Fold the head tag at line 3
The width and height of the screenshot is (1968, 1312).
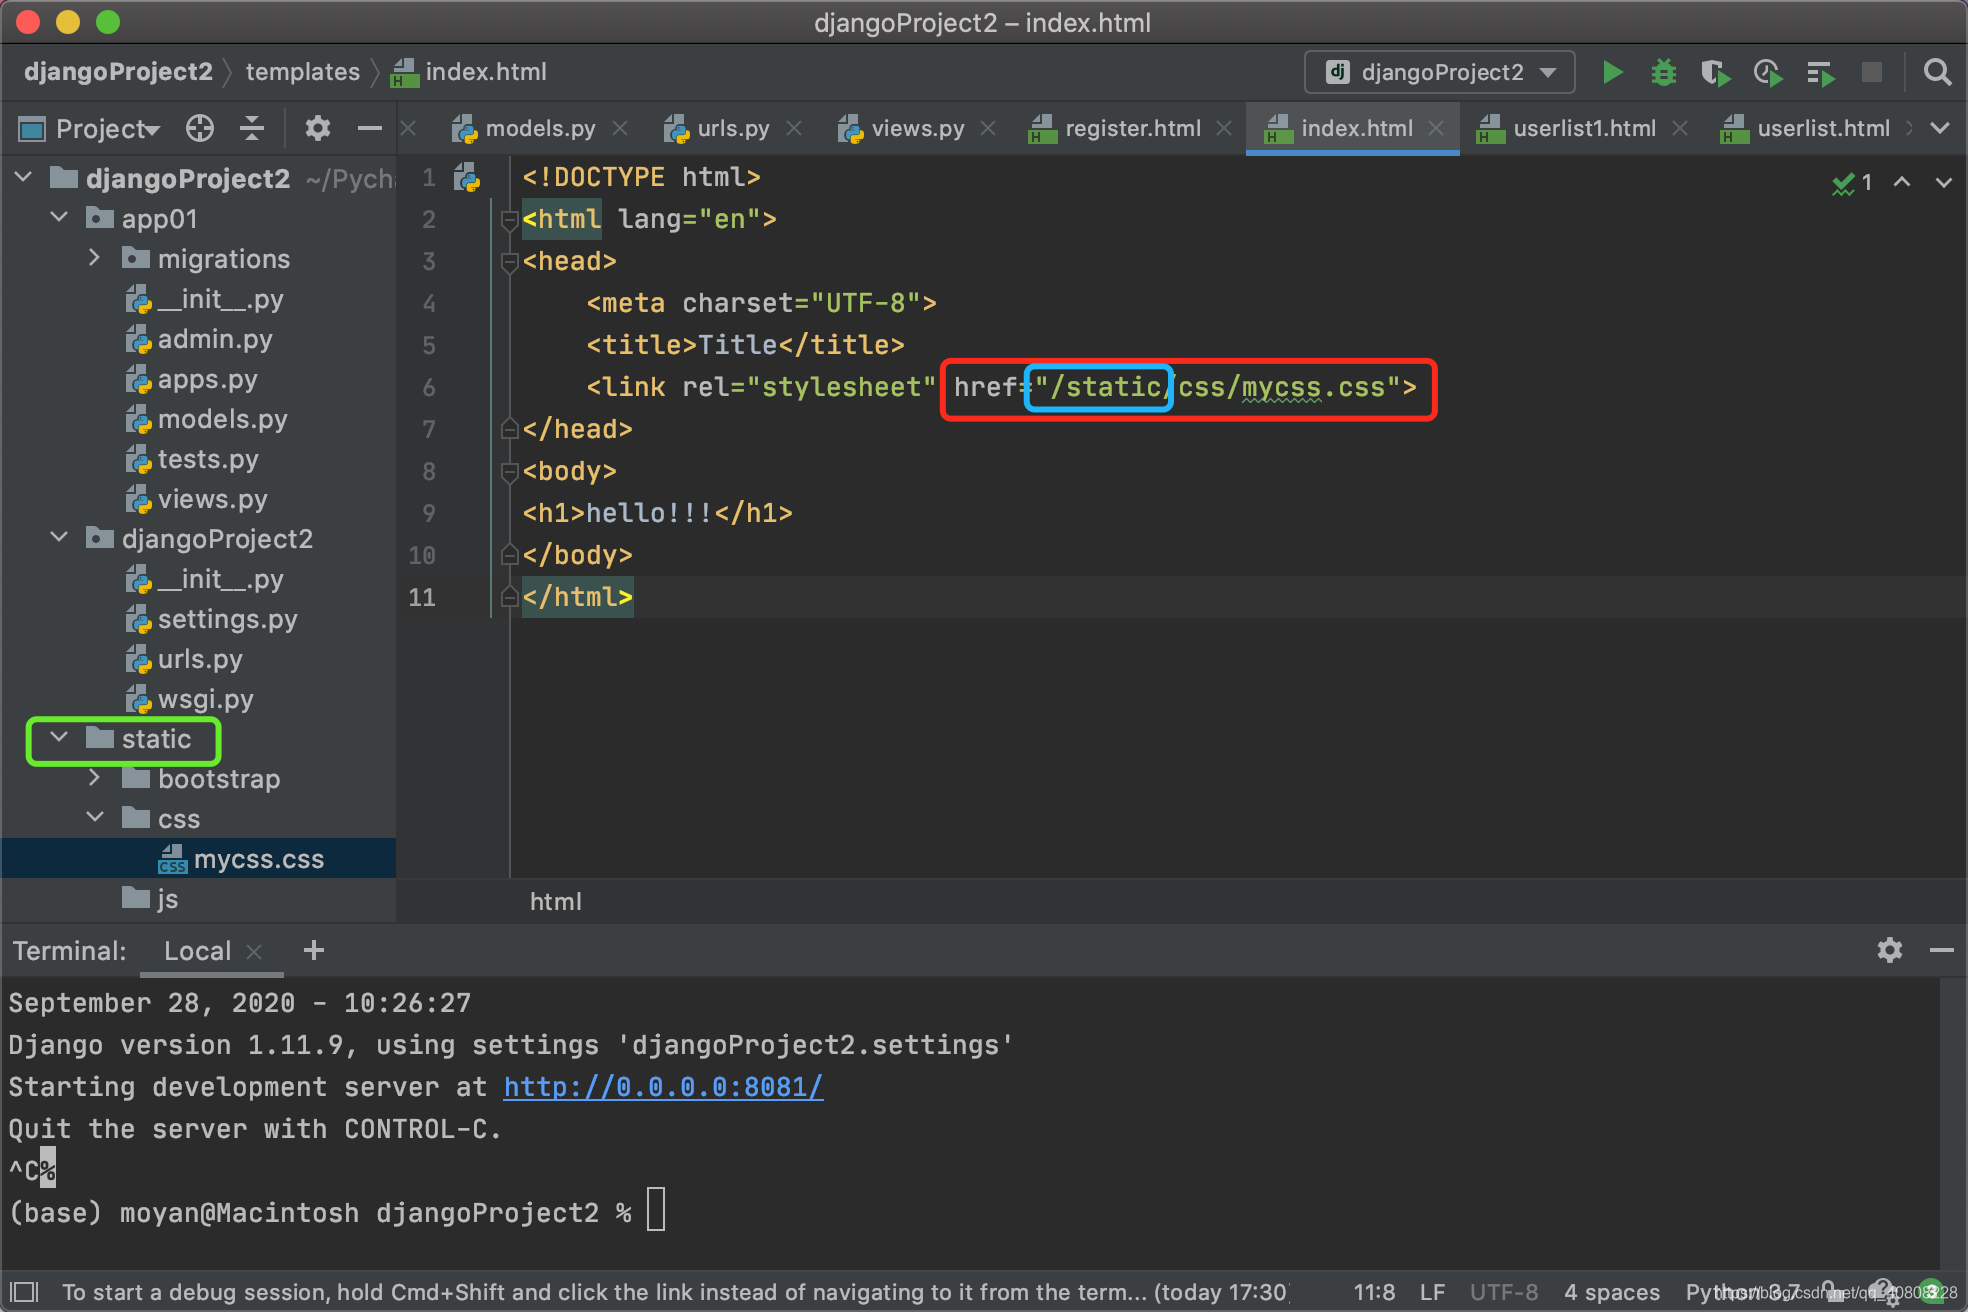click(509, 262)
